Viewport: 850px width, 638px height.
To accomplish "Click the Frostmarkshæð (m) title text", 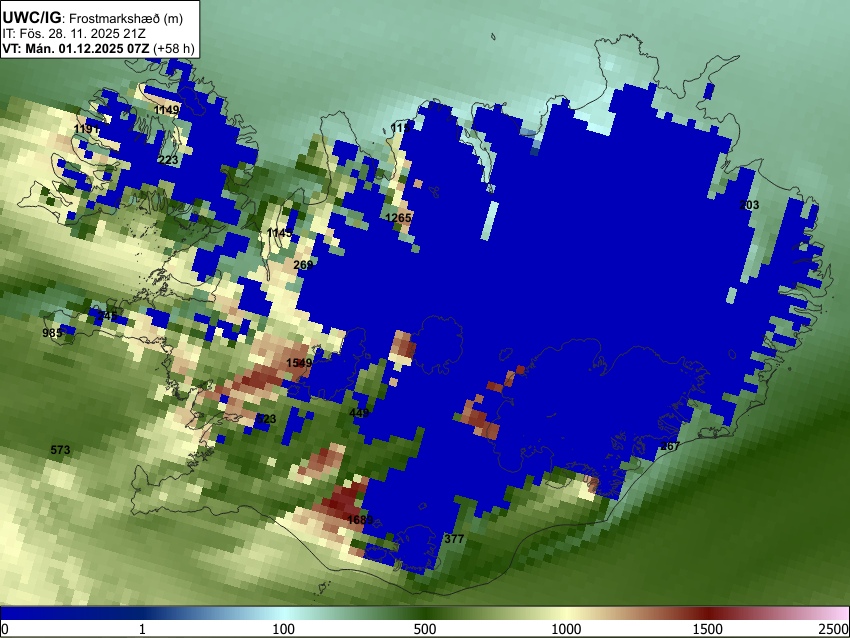I will point(126,18).
